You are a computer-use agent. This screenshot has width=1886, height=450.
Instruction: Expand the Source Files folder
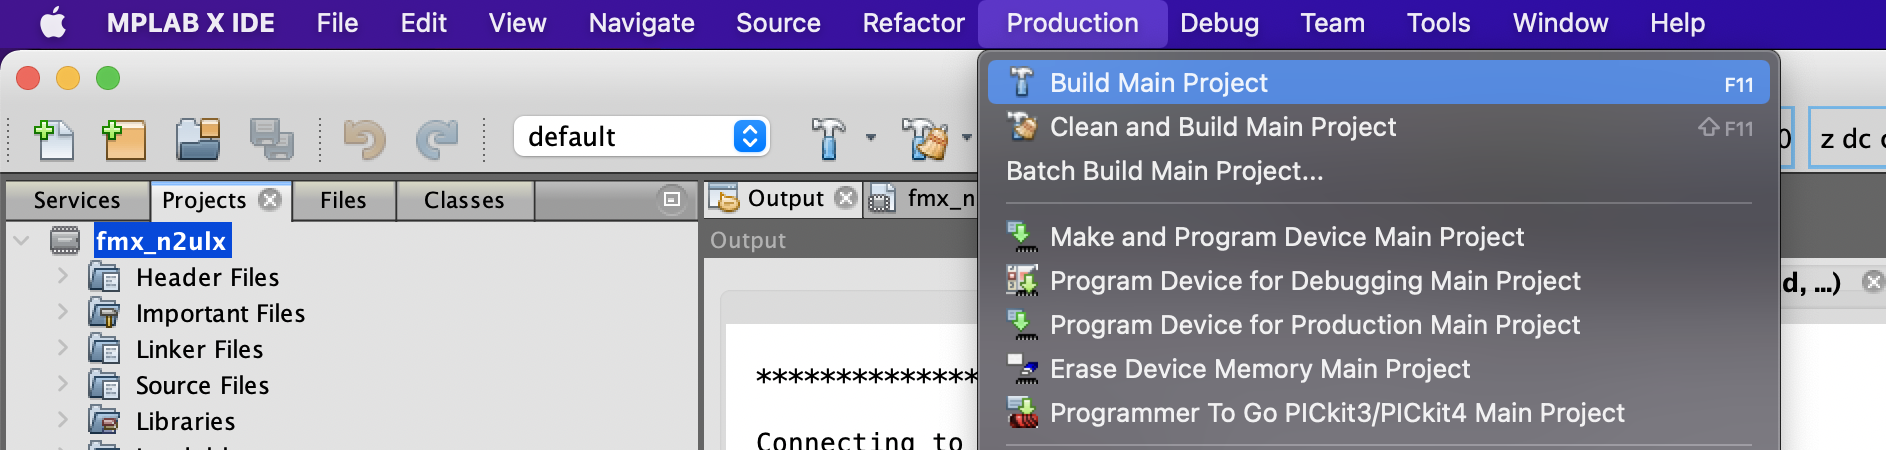pos(63,384)
